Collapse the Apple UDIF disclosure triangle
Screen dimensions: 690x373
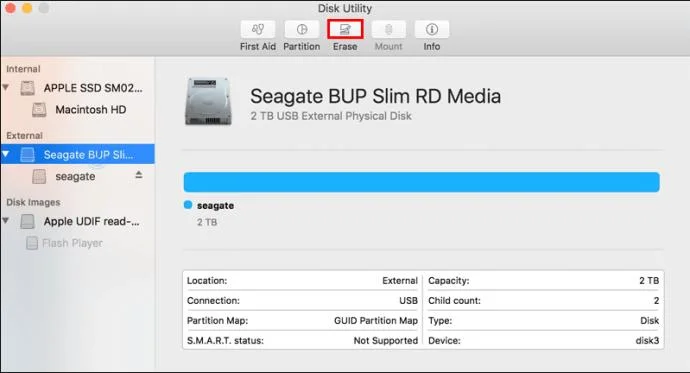pos(6,221)
